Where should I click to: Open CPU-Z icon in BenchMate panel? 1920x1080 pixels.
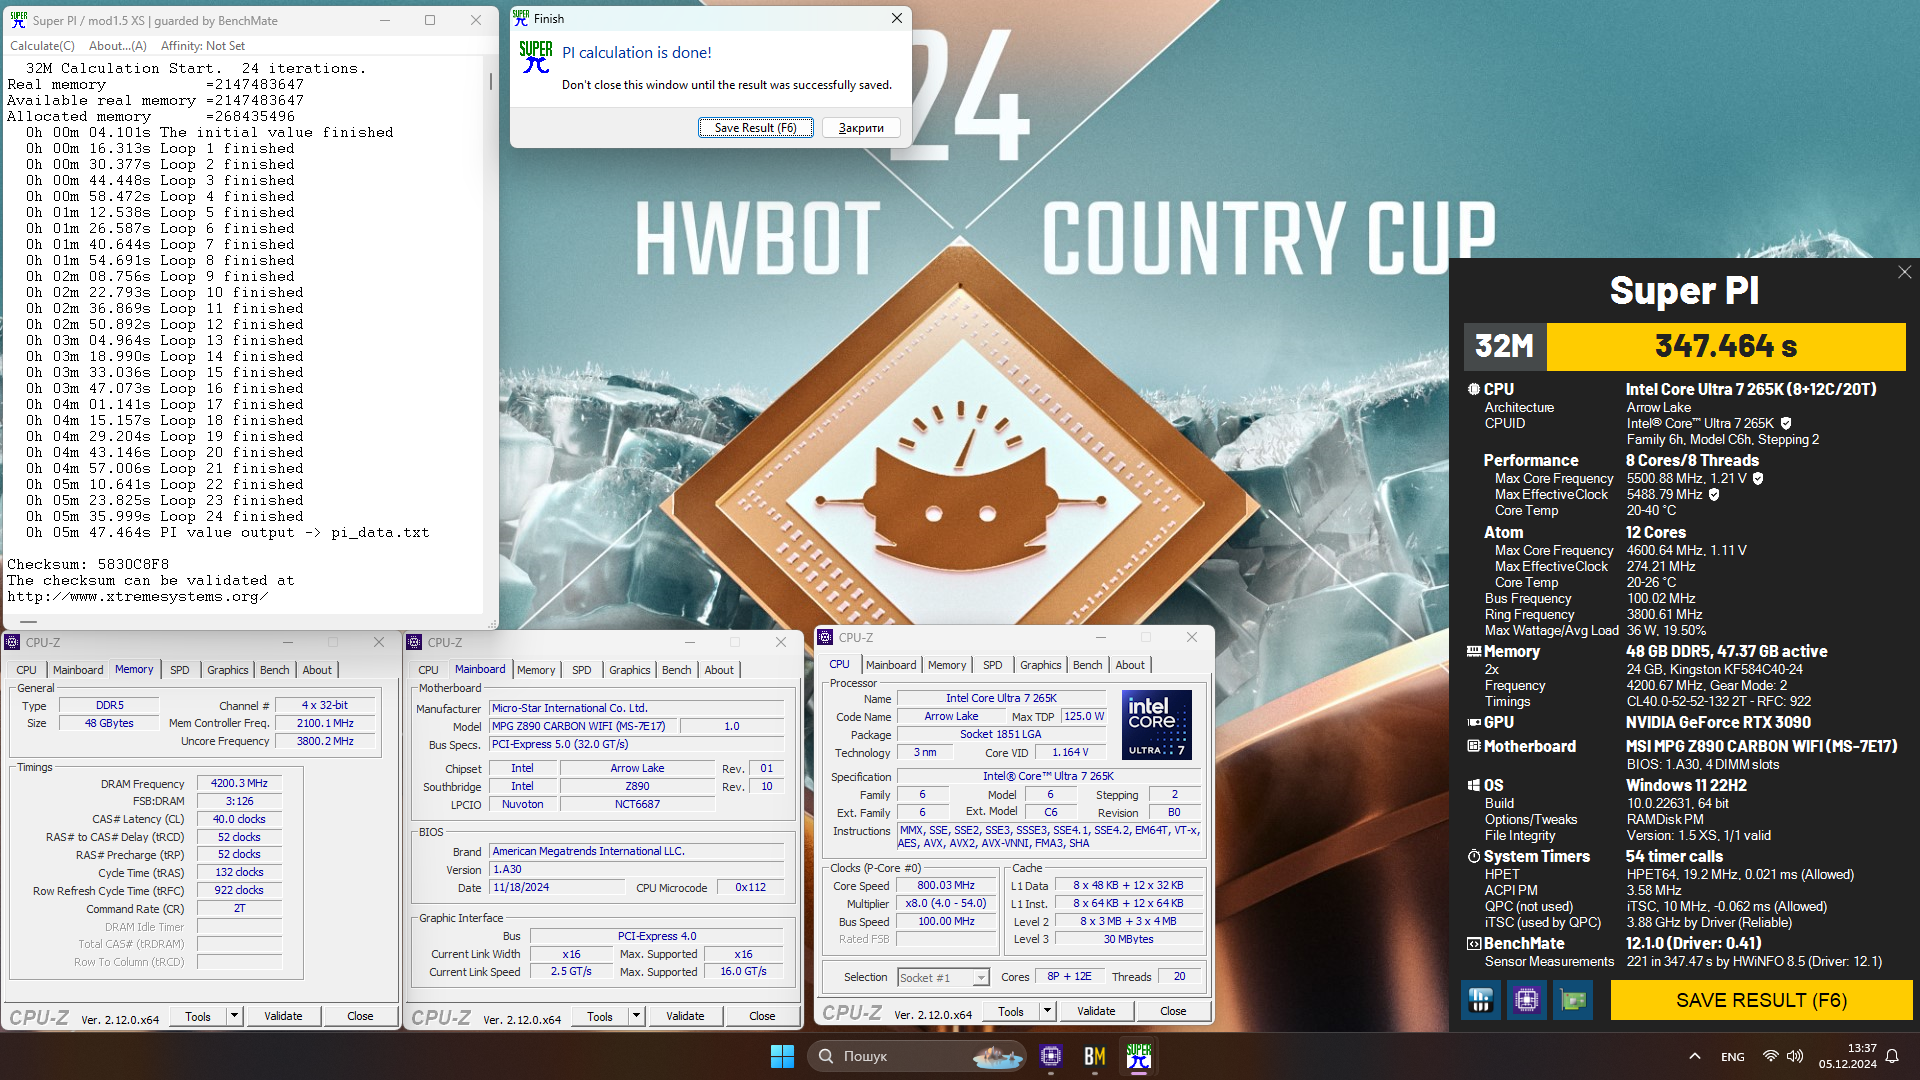(x=1526, y=1000)
